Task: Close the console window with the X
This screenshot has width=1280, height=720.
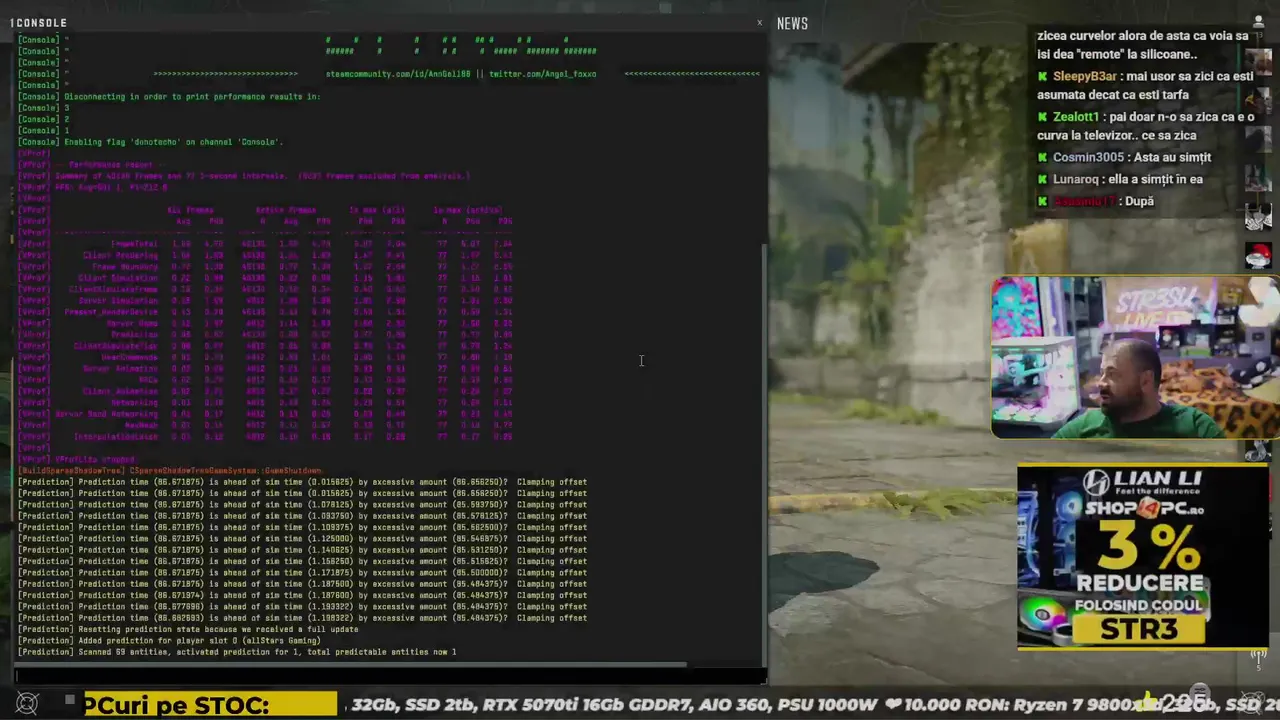Action: click(x=759, y=22)
